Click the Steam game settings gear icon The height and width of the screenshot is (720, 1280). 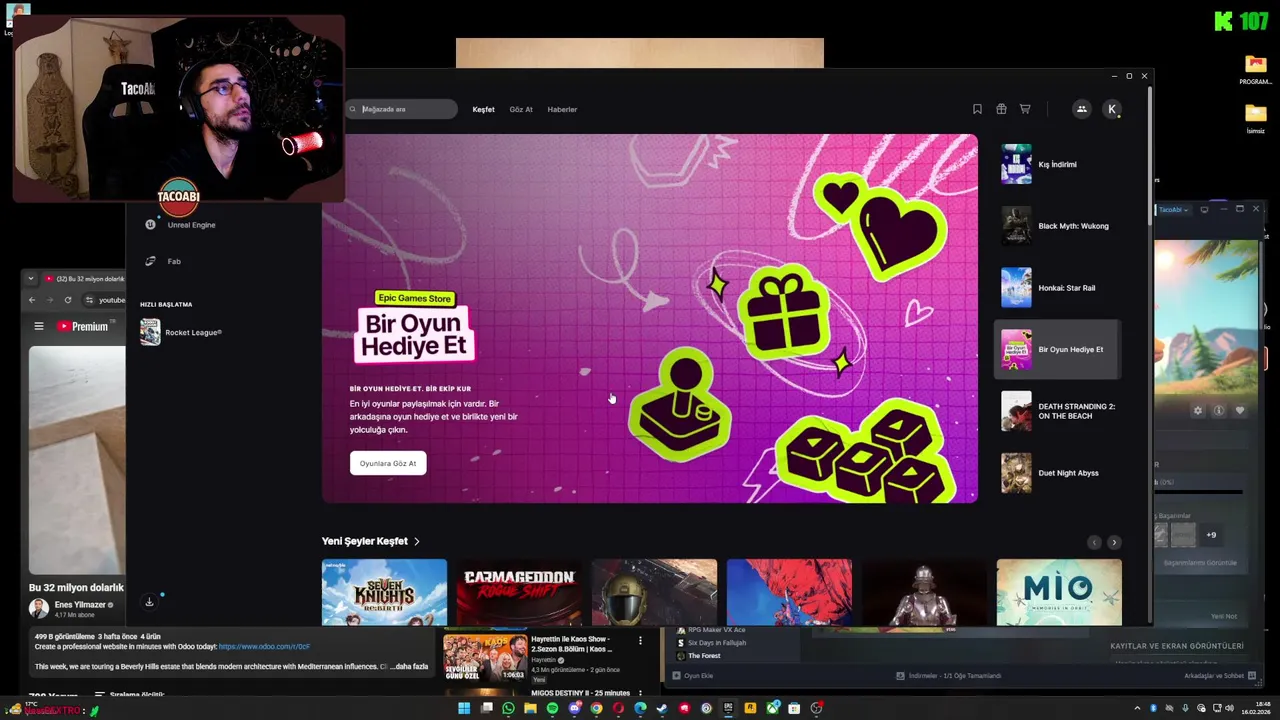tap(1198, 411)
